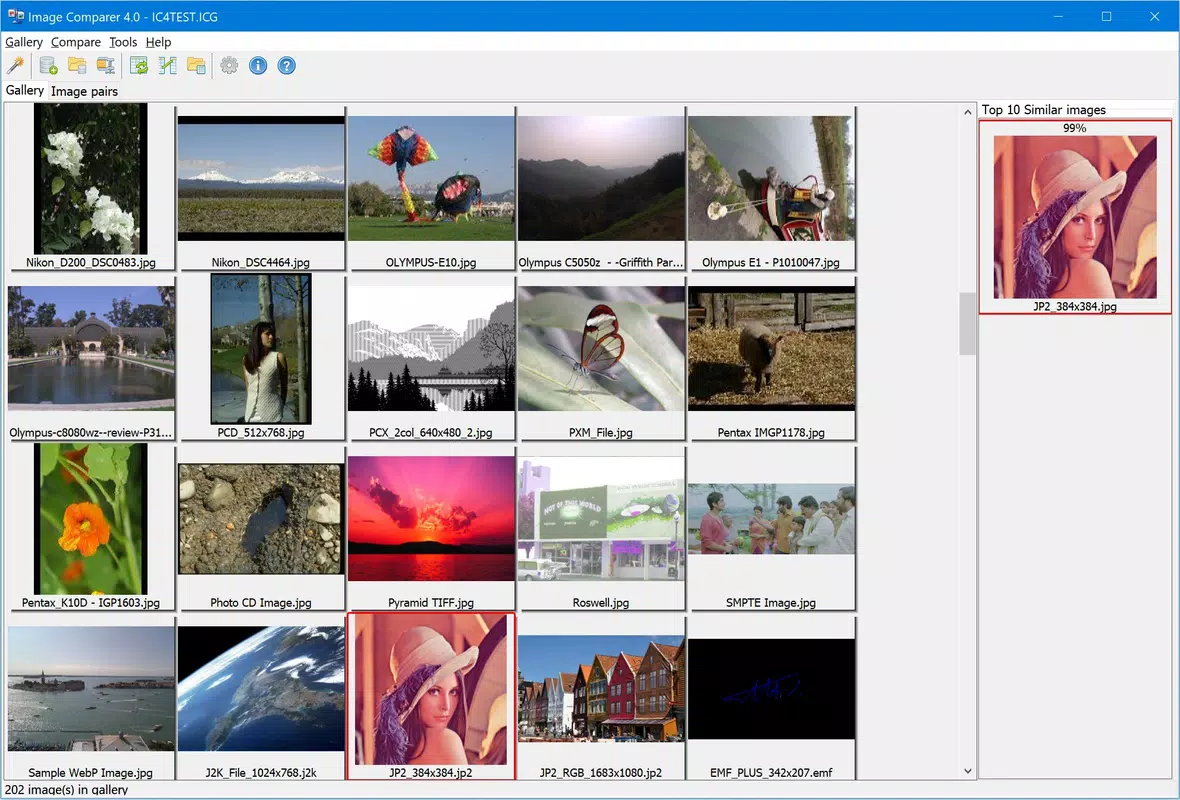Switch to the Image pairs tab
1180x800 pixels.
pyautogui.click(x=84, y=91)
